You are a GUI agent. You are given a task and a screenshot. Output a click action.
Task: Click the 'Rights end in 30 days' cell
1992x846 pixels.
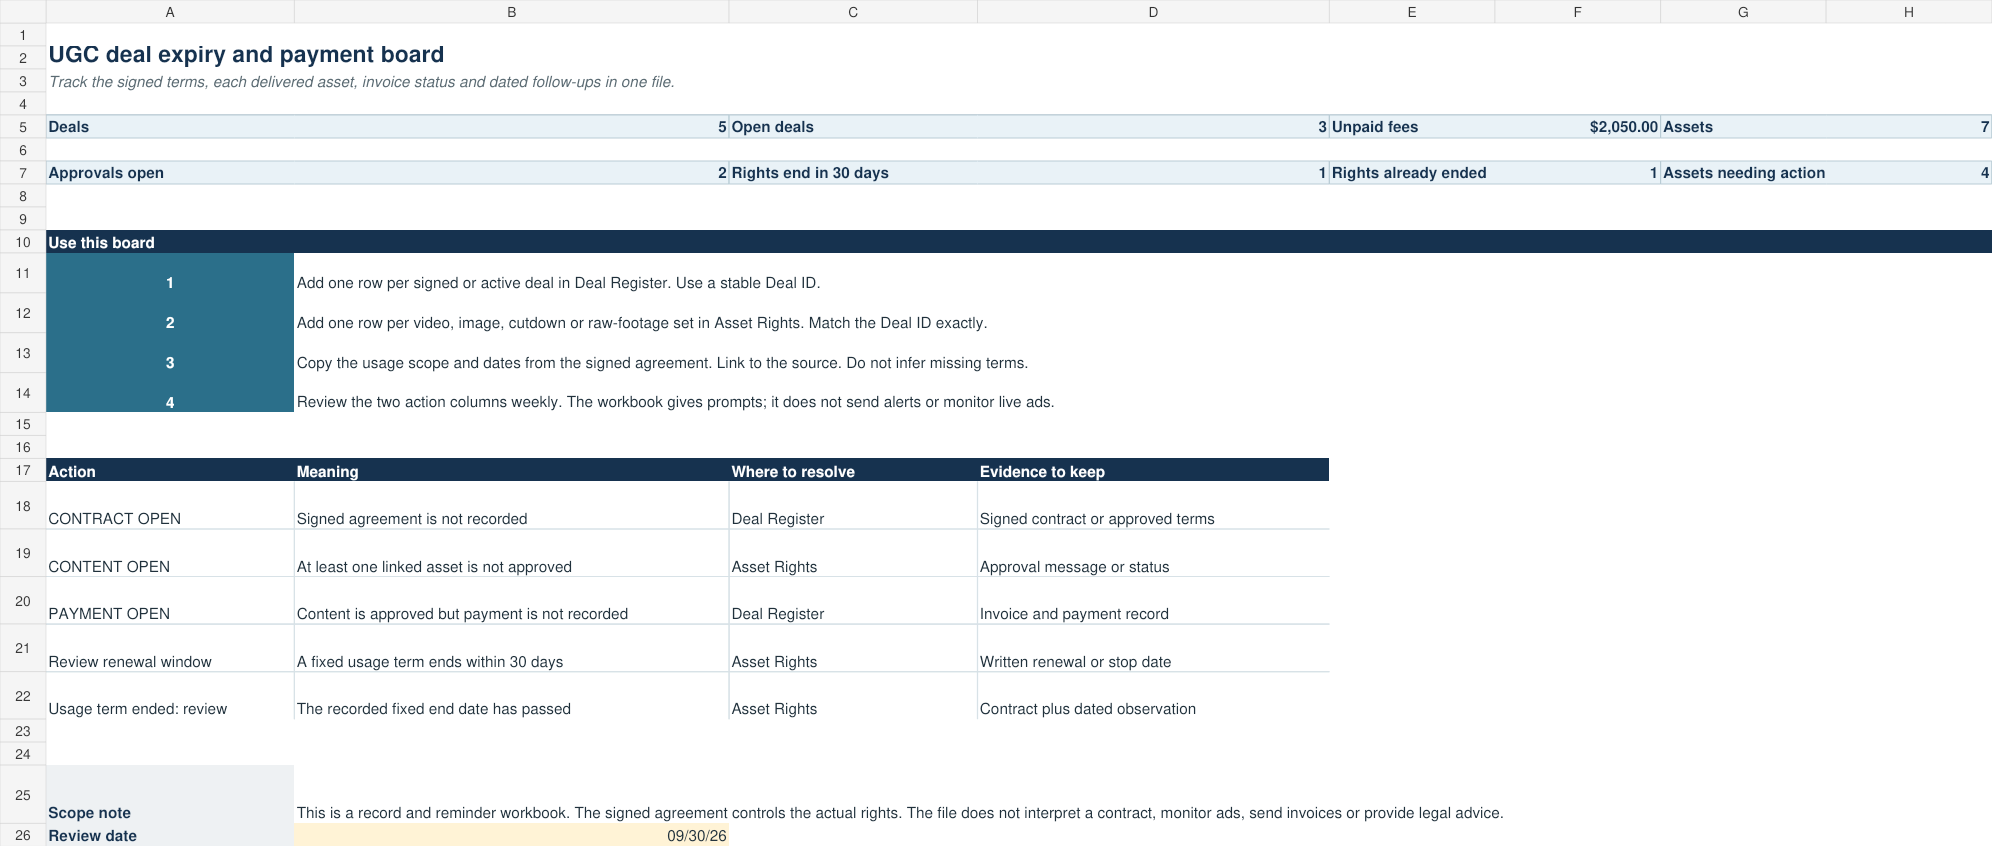(853, 173)
